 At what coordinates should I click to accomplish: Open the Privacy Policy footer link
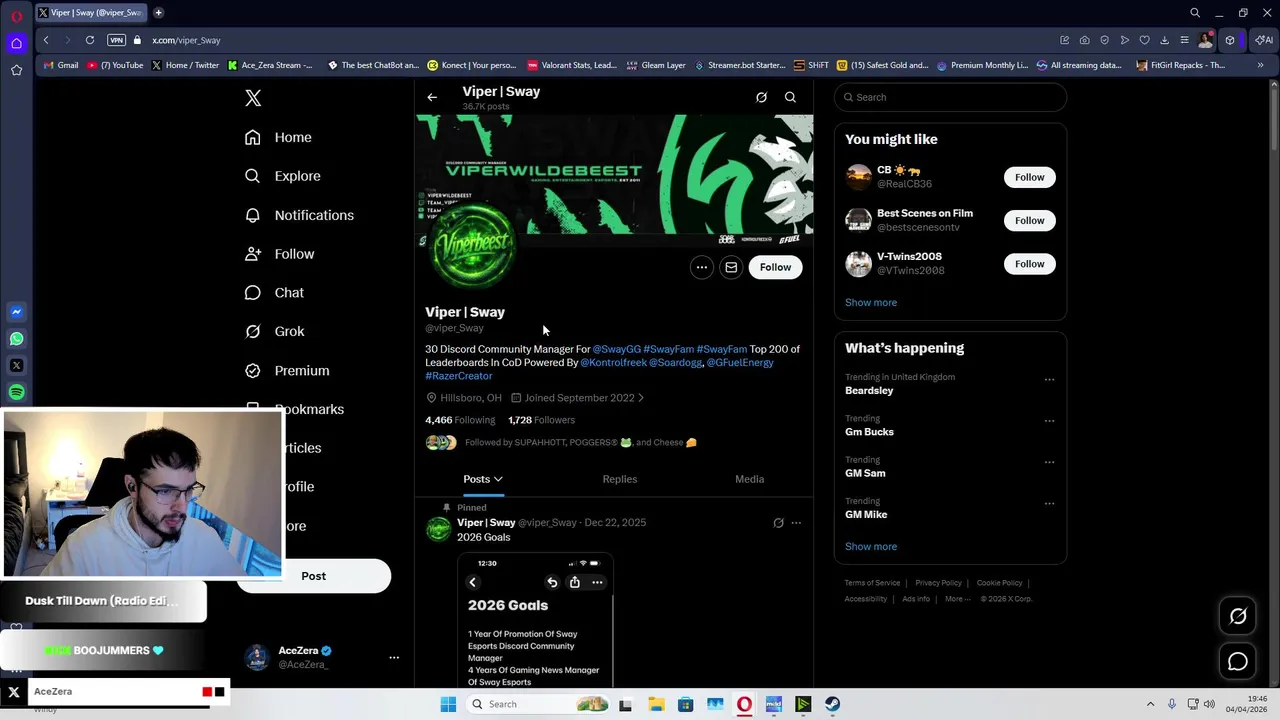pos(938,583)
